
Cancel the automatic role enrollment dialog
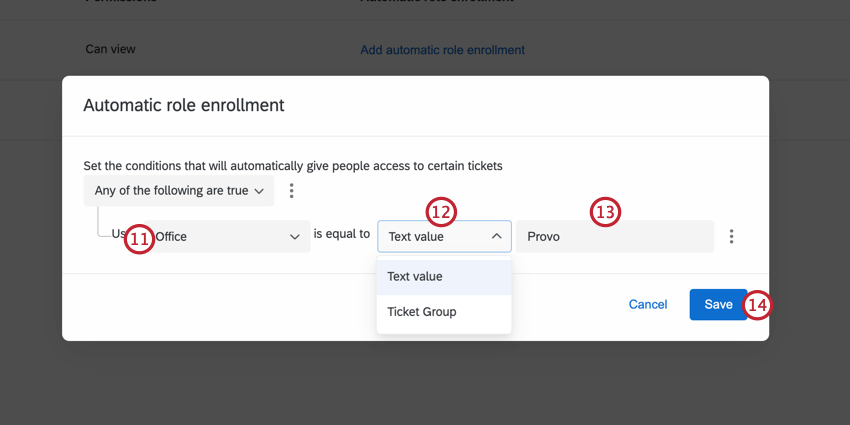pyautogui.click(x=648, y=305)
